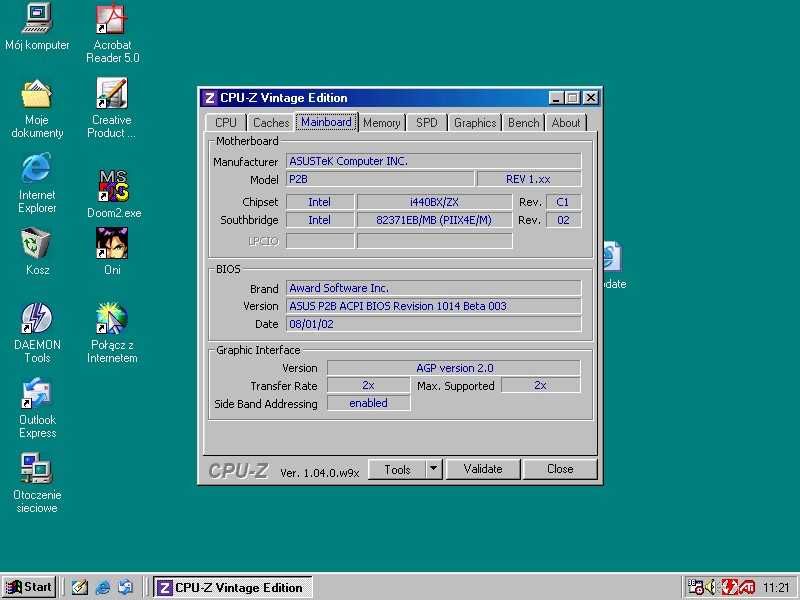This screenshot has width=800, height=600.
Task: Click the system clock showing 11:21
Action: click(x=776, y=588)
